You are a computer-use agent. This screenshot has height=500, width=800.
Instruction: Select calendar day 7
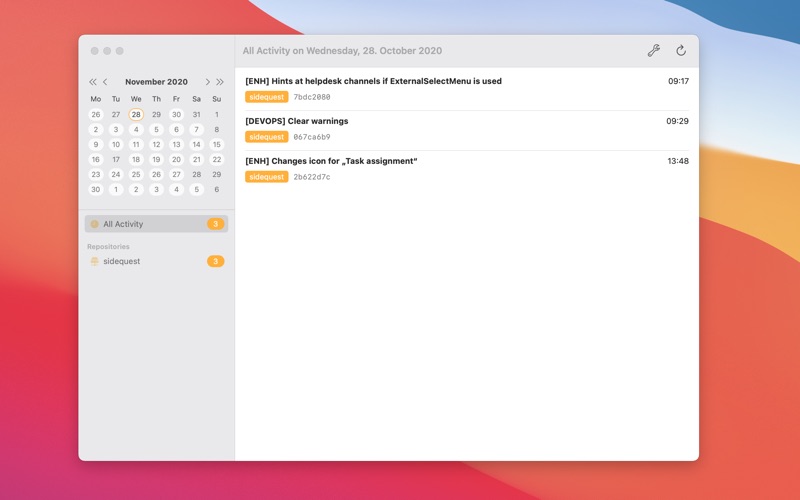[196, 130]
